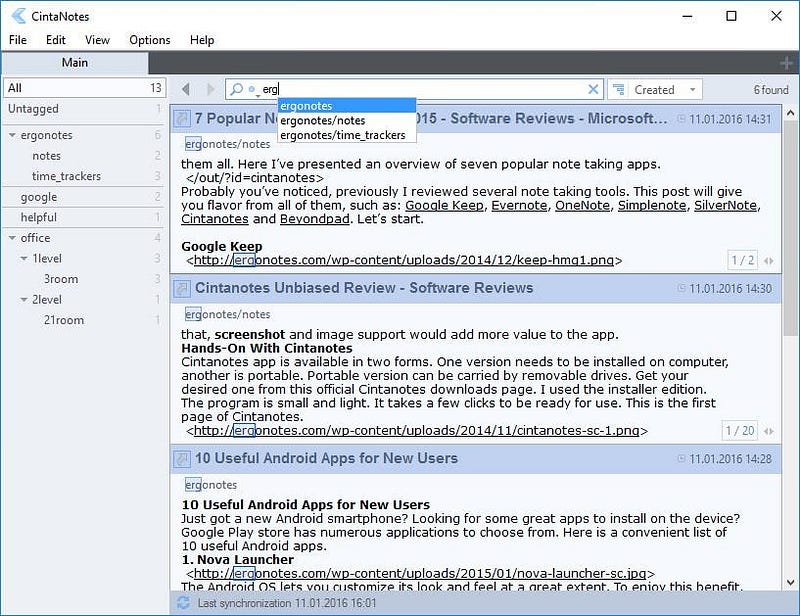This screenshot has width=800, height=616.
Task: Click Last synchronization status text
Action: (287, 603)
